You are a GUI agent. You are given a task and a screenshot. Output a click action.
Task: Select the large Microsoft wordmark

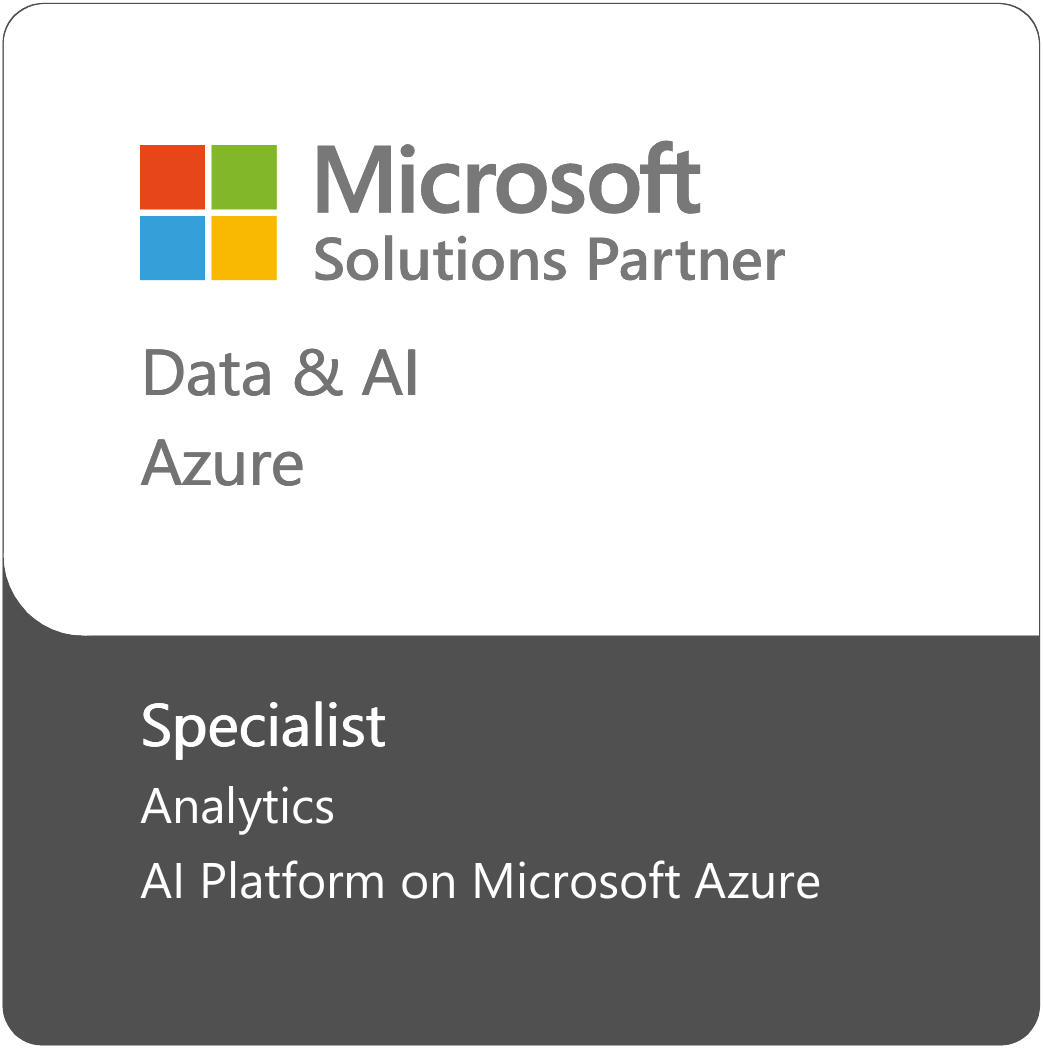pyautogui.click(x=508, y=181)
